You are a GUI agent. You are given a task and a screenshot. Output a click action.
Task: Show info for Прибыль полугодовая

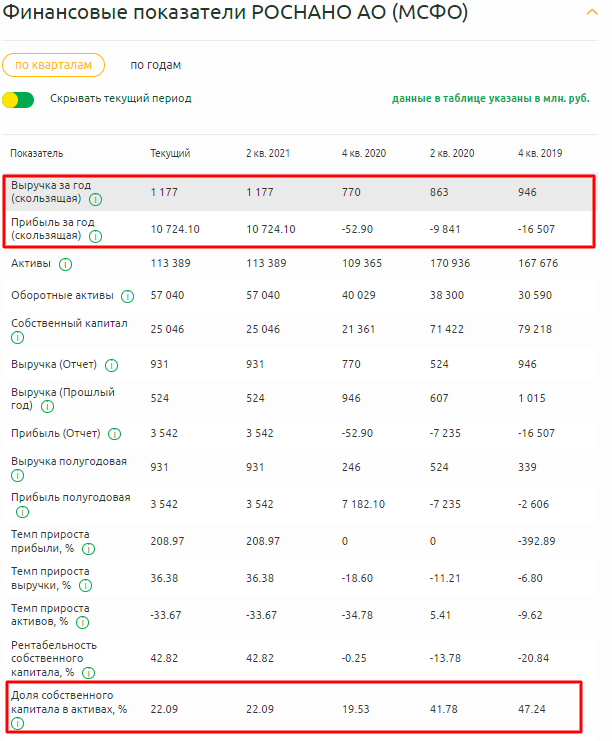pyautogui.click(x=18, y=509)
